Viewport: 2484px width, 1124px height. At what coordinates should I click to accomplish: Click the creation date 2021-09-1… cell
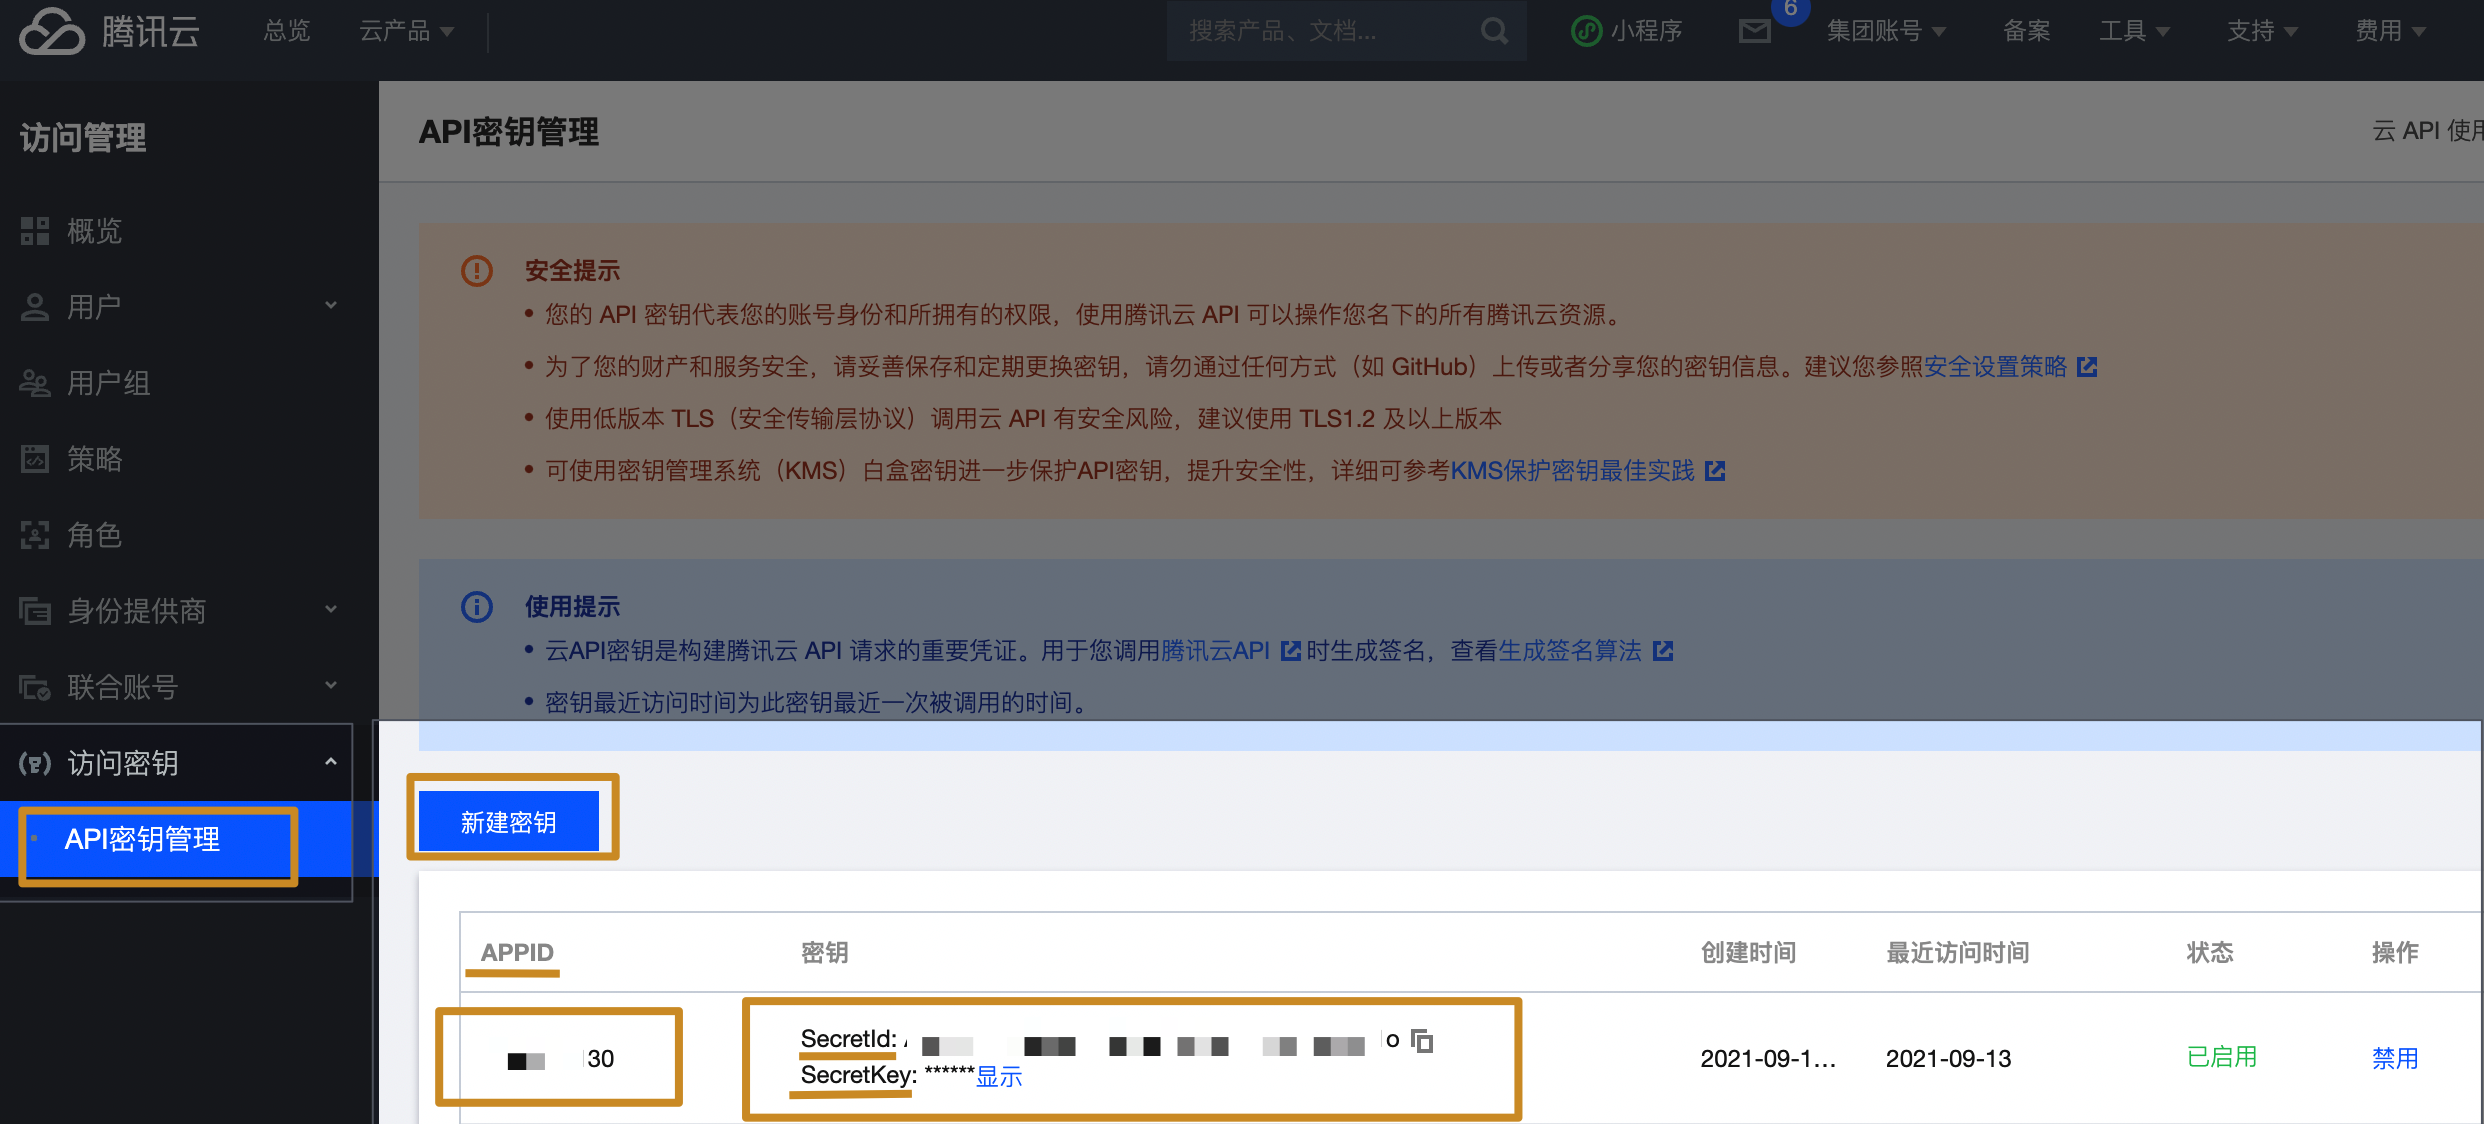(1768, 1058)
